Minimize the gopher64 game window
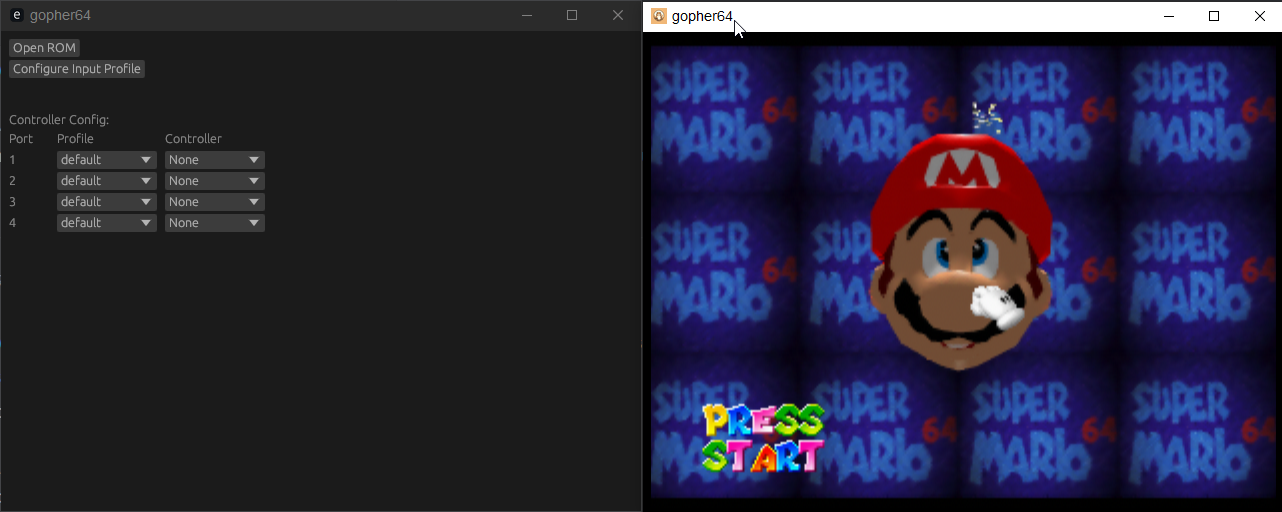 (x=1168, y=16)
